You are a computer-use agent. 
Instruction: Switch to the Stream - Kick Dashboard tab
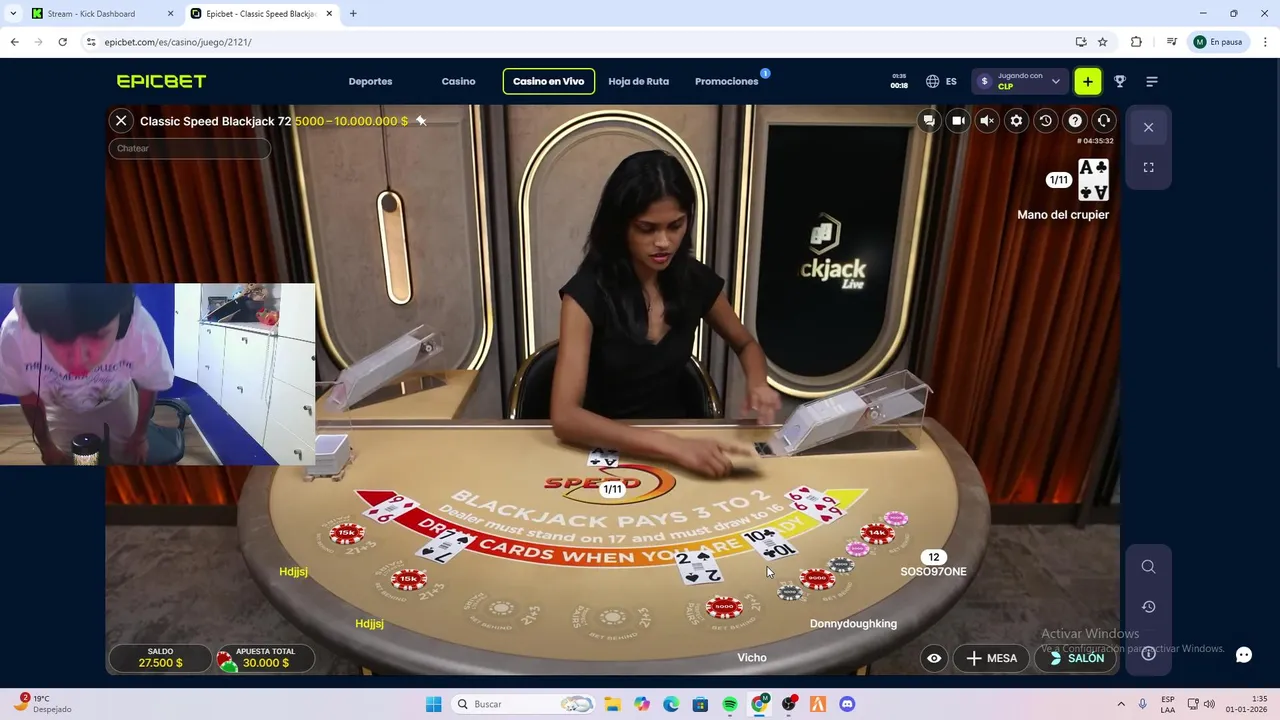(x=100, y=14)
